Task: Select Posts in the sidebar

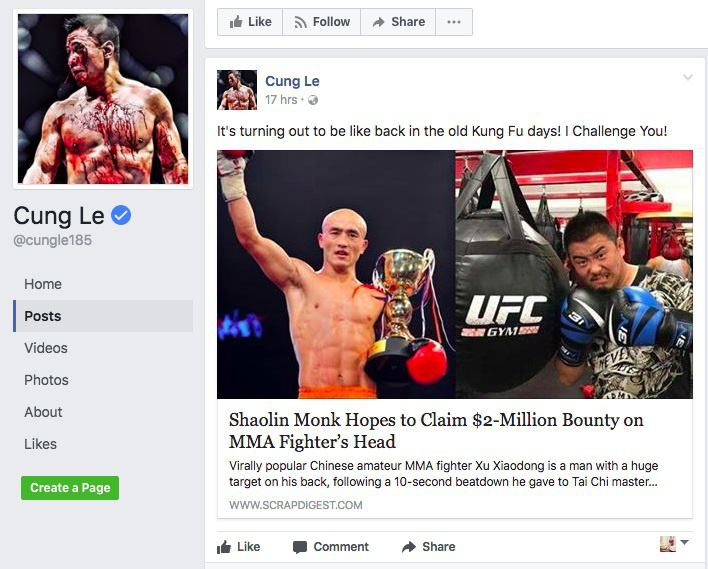Action: click(x=103, y=316)
